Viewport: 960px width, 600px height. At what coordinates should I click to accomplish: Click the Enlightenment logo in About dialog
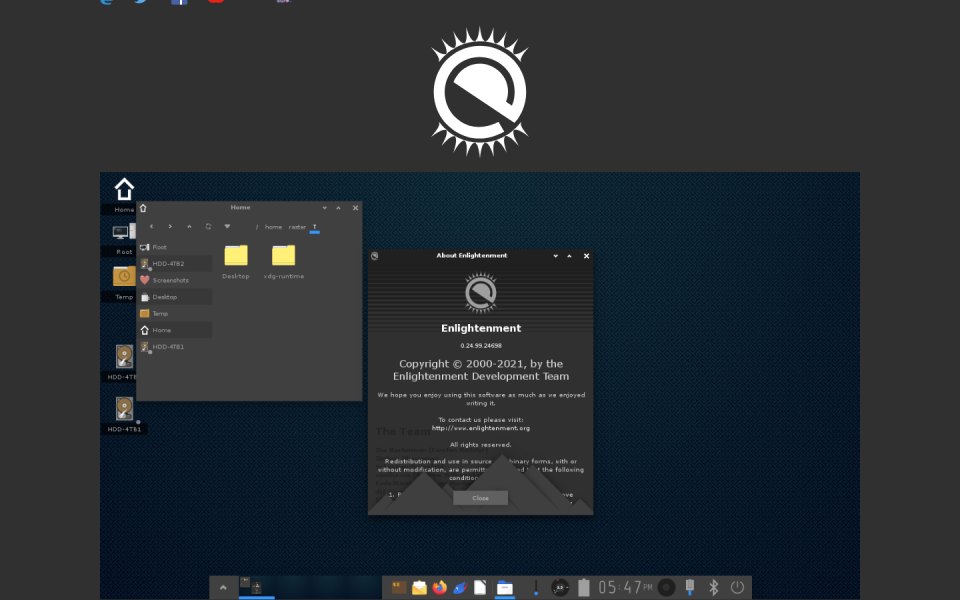click(481, 293)
